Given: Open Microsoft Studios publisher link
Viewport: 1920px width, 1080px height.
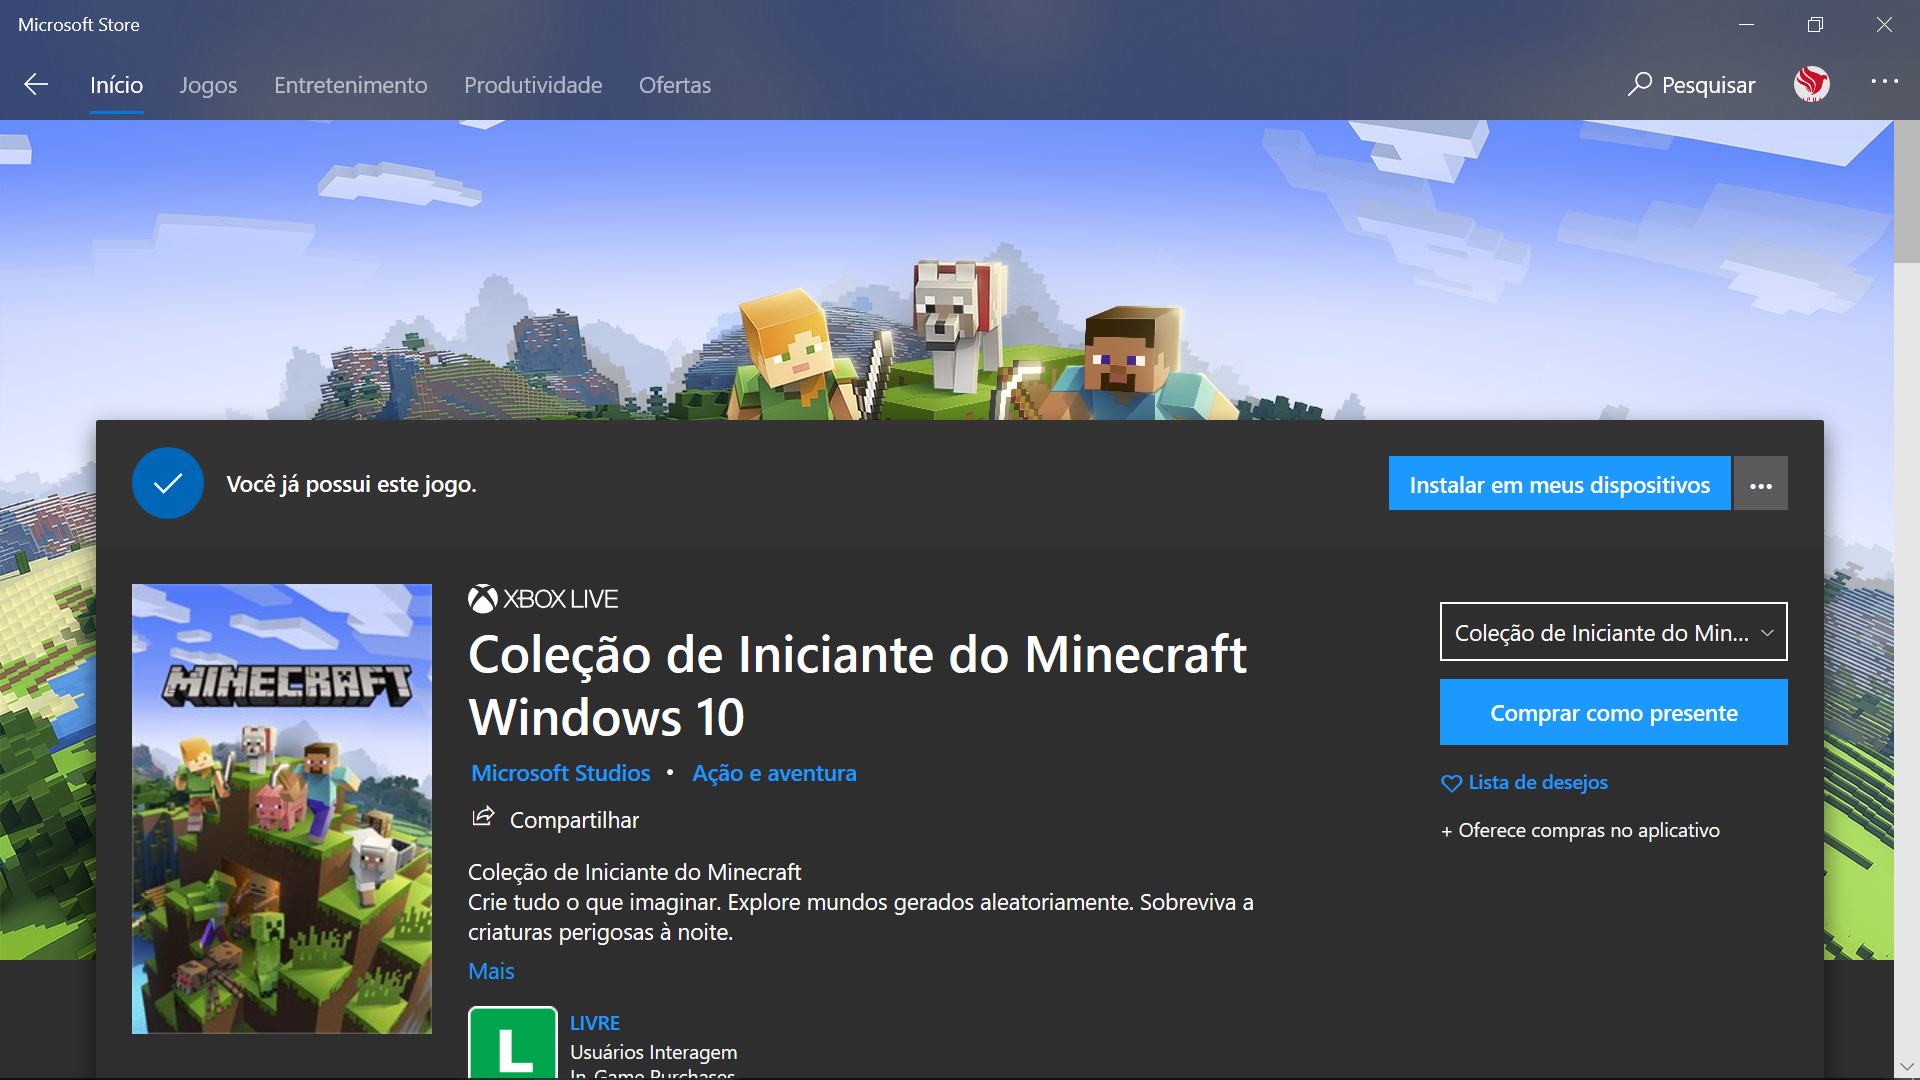Looking at the screenshot, I should pyautogui.click(x=560, y=773).
